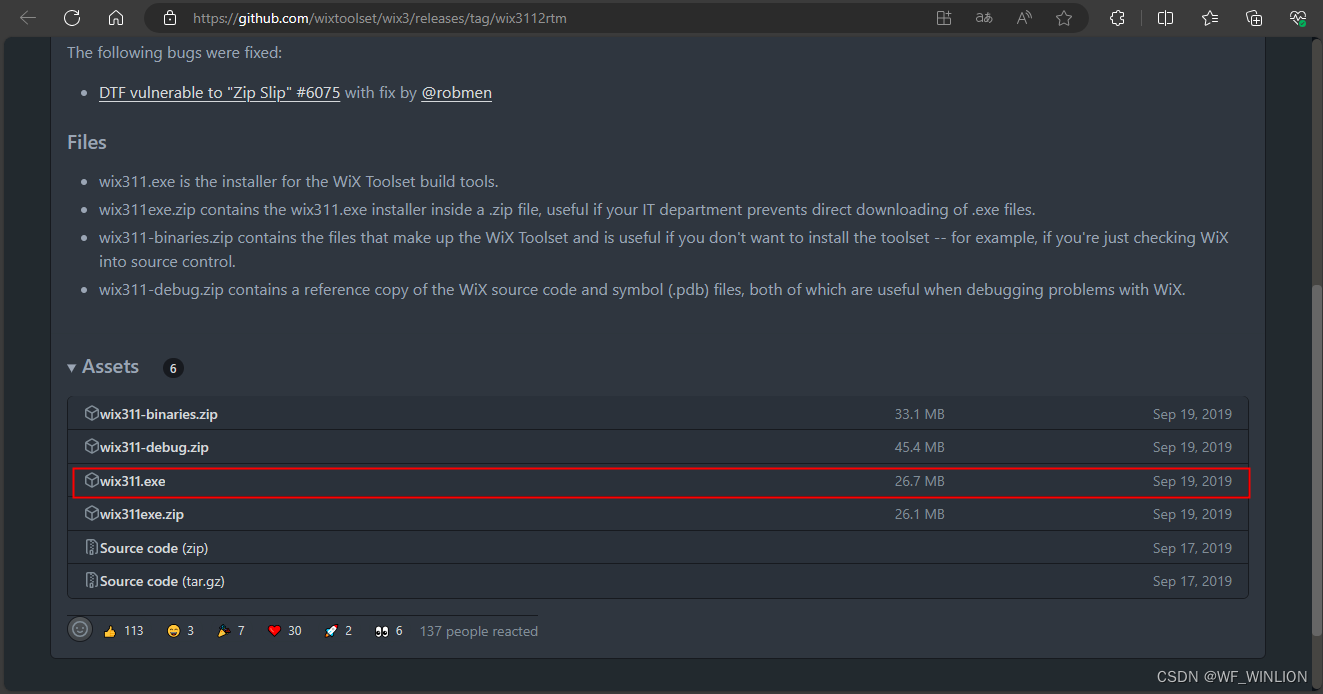Click package icon beside wix311-debug.zip

(92, 447)
